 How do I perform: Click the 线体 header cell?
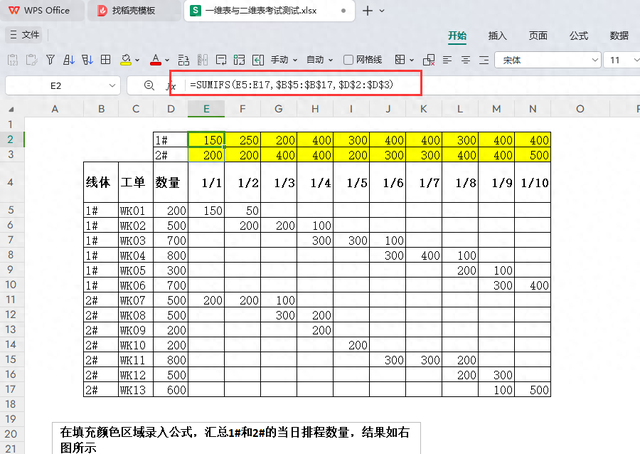point(101,182)
